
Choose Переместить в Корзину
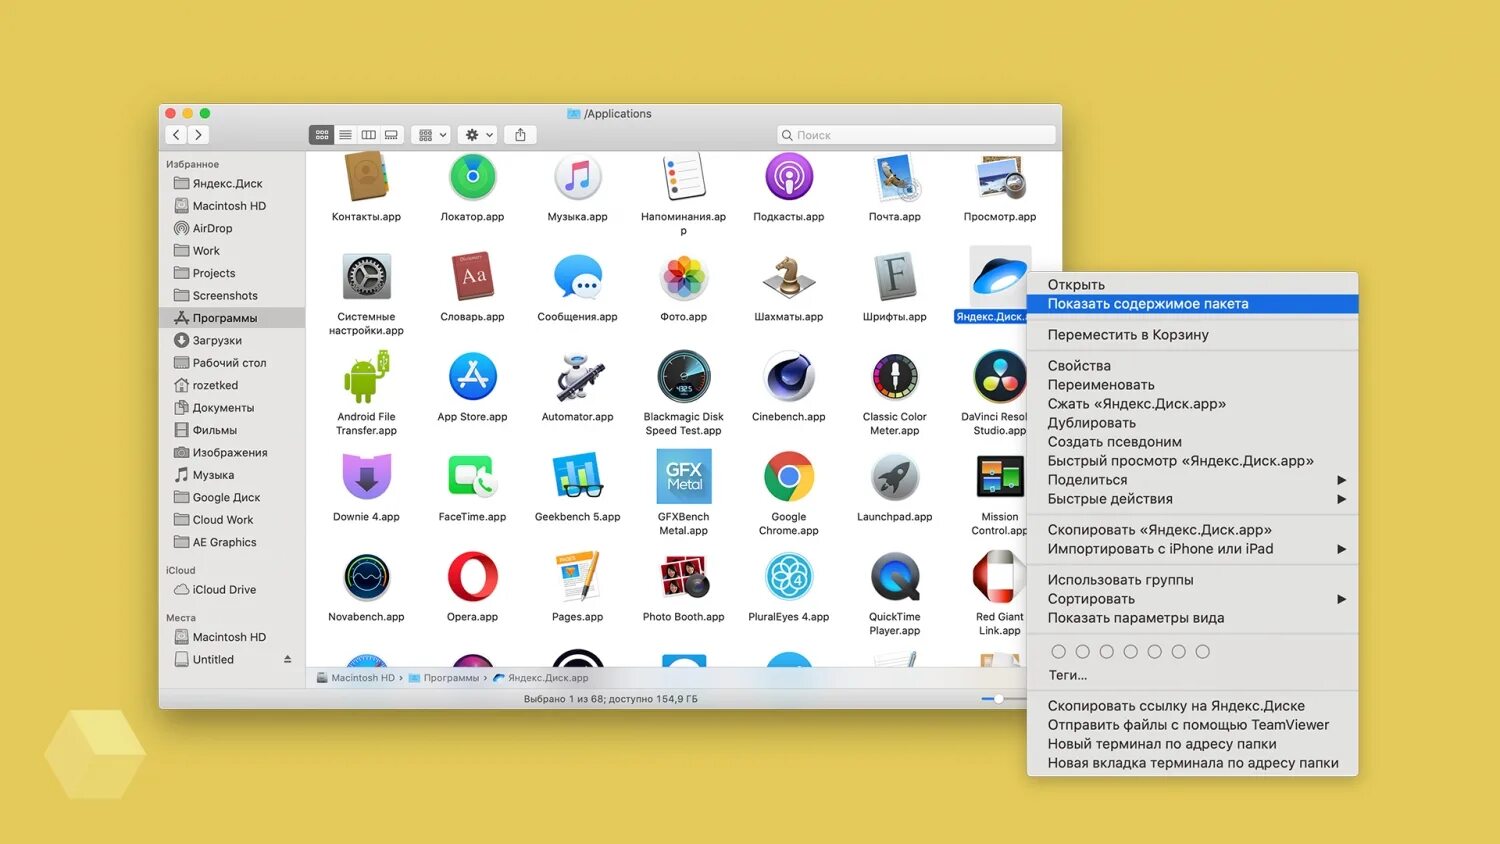tap(1192, 335)
